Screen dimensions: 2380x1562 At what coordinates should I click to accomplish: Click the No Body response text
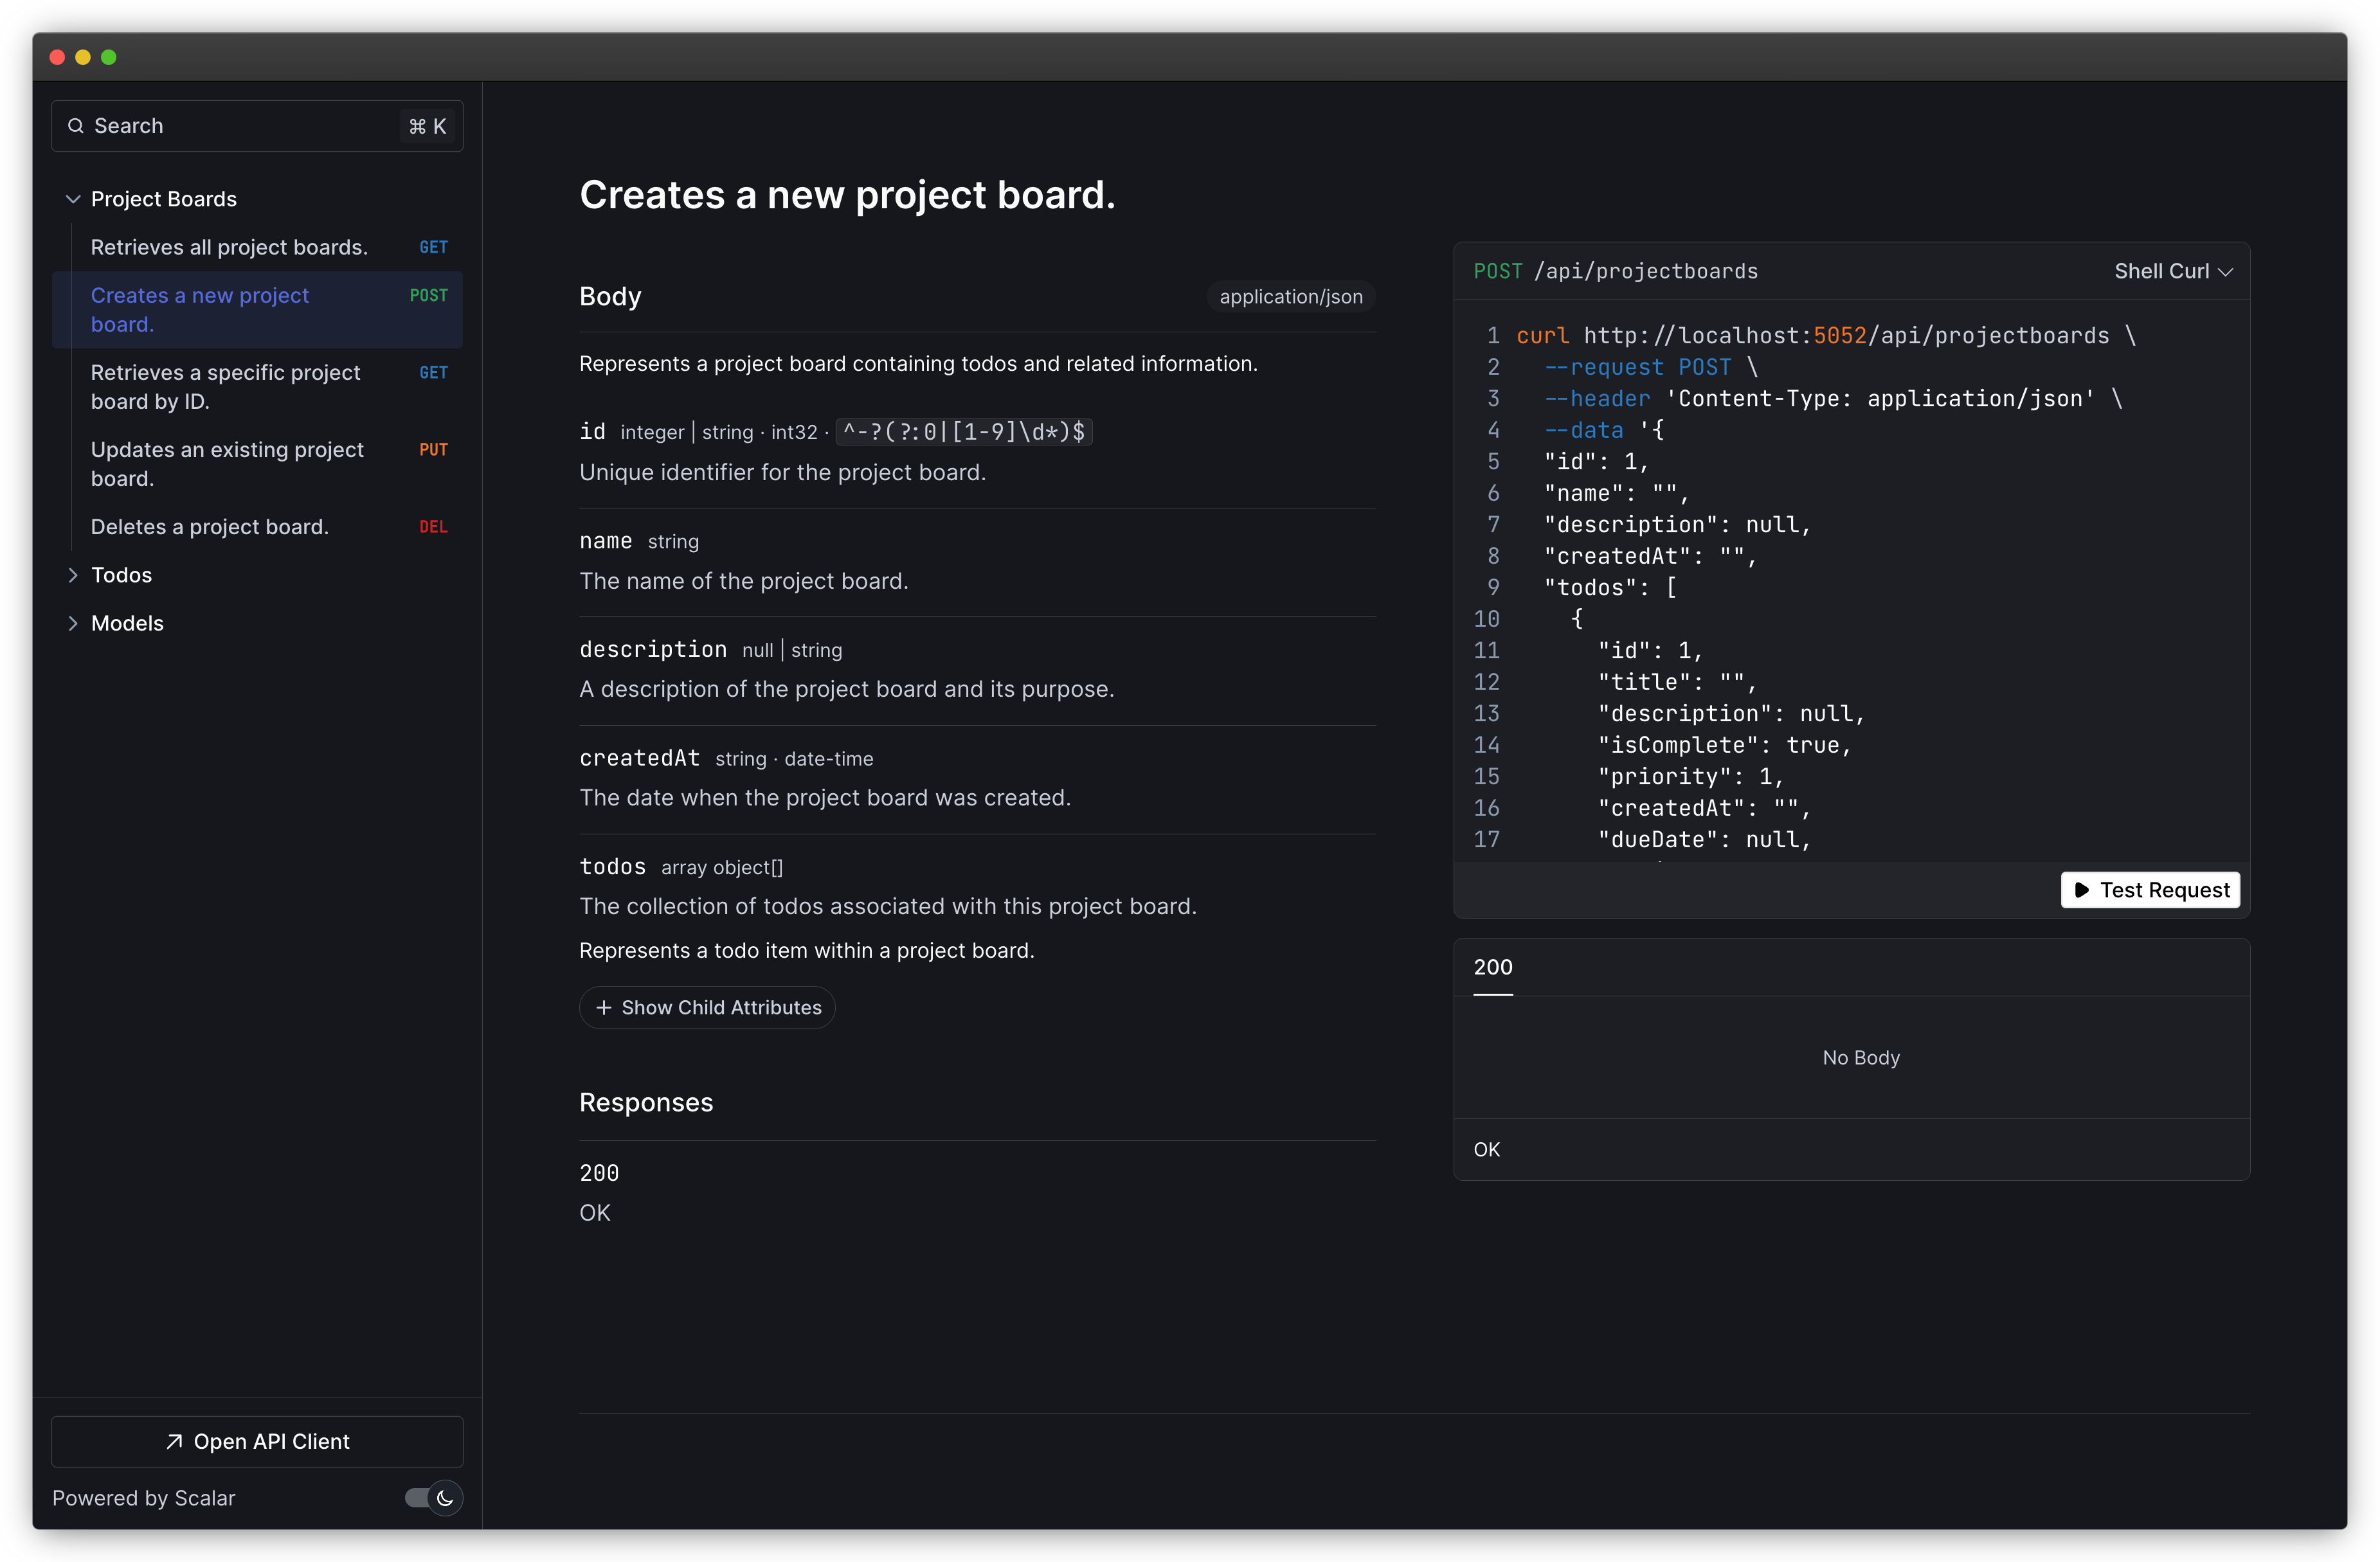(1860, 1058)
